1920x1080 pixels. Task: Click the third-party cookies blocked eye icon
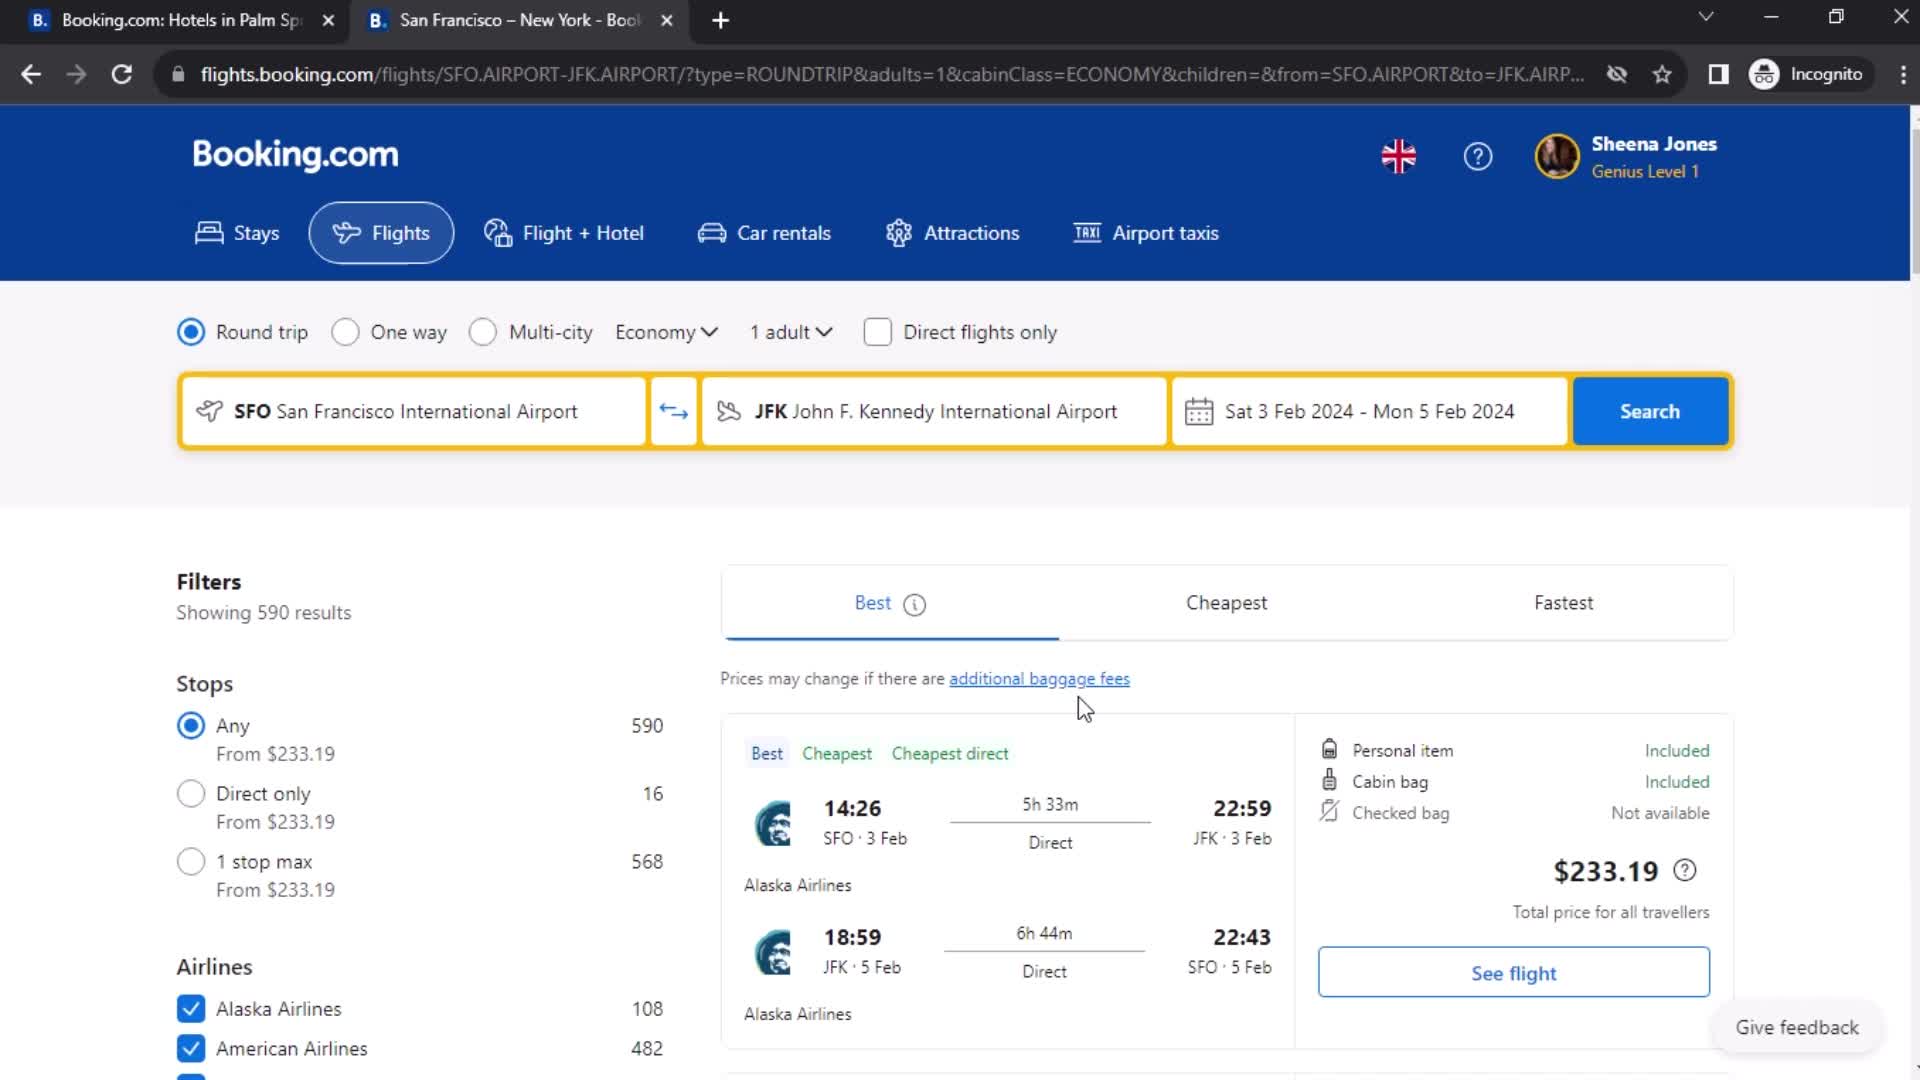(x=1616, y=74)
